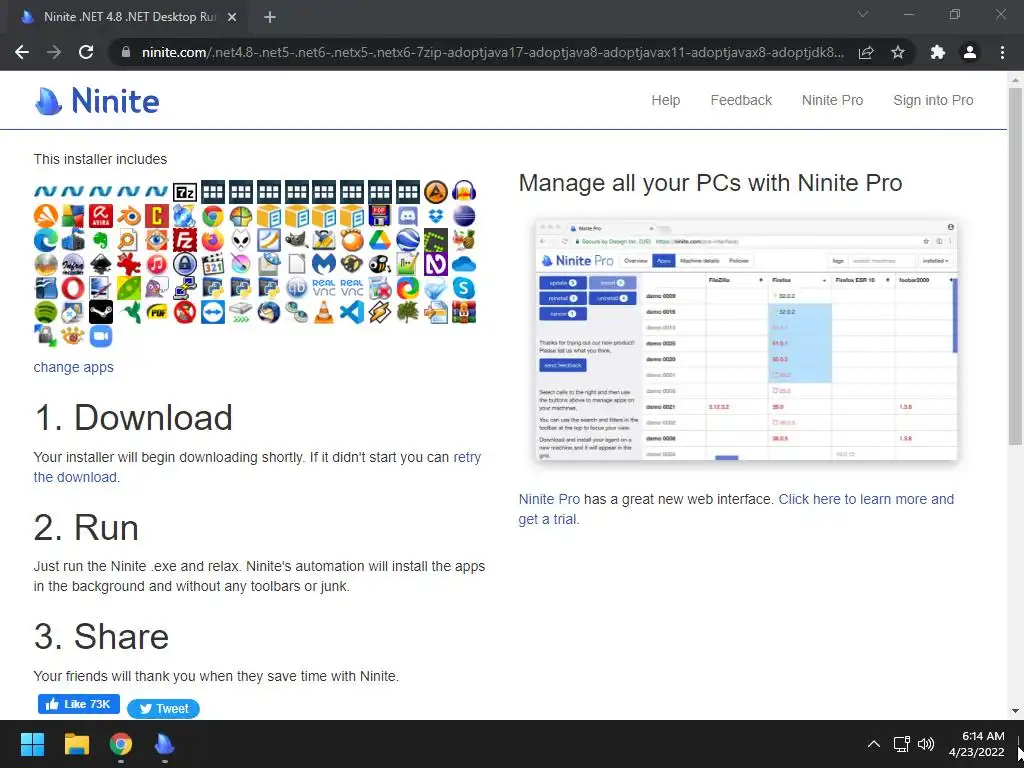Click the Dropbox icon
The height and width of the screenshot is (768, 1024).
(436, 216)
